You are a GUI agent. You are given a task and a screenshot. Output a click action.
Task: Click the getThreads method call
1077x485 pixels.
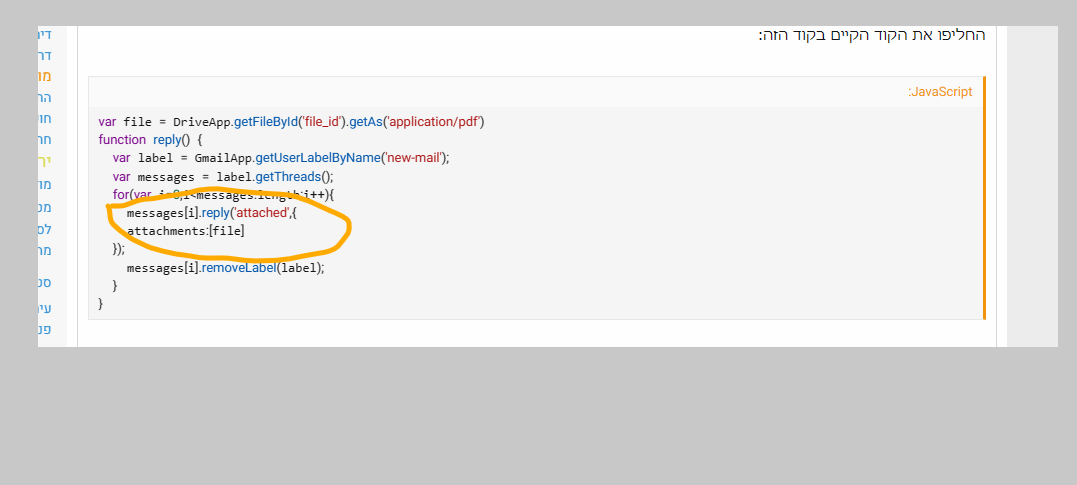[x=288, y=177]
